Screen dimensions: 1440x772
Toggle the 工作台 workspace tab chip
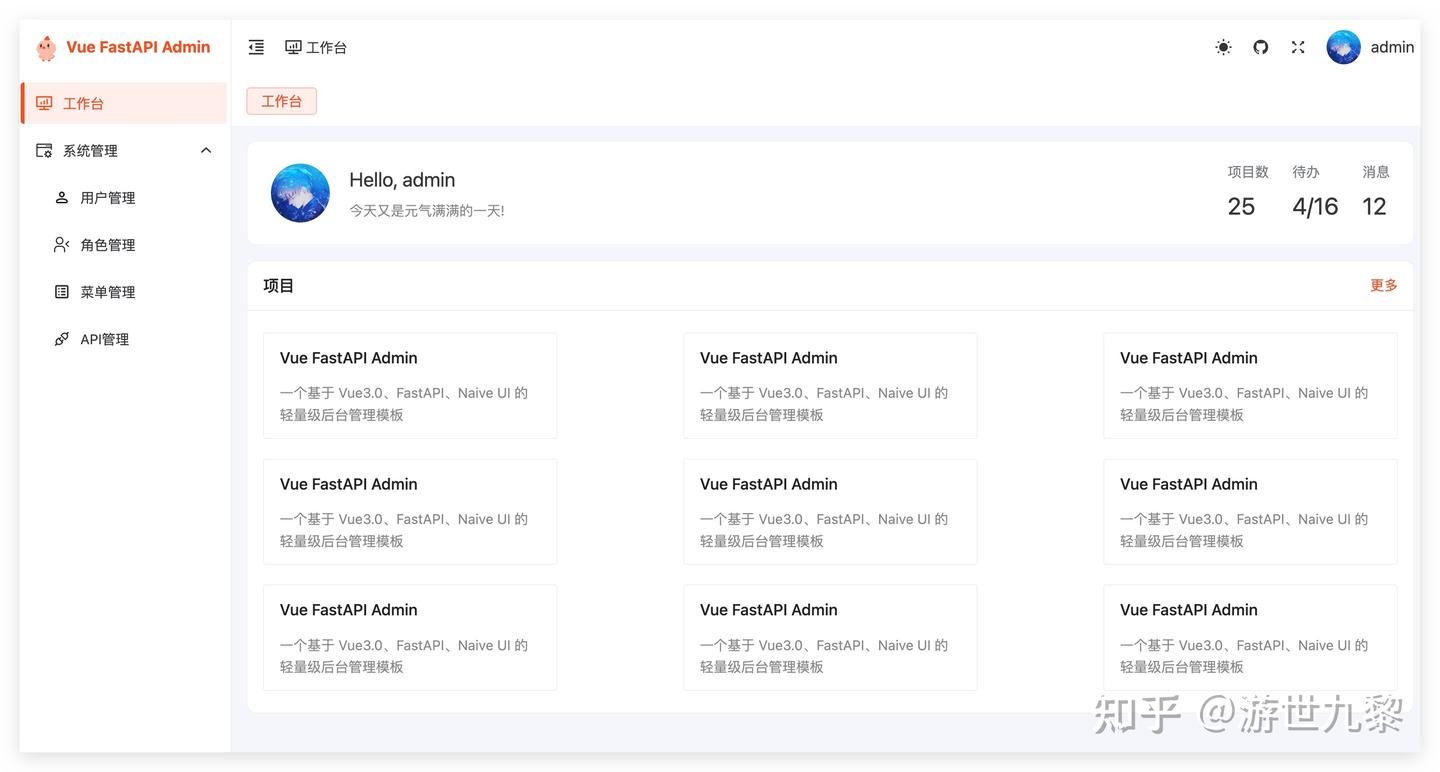coord(281,101)
